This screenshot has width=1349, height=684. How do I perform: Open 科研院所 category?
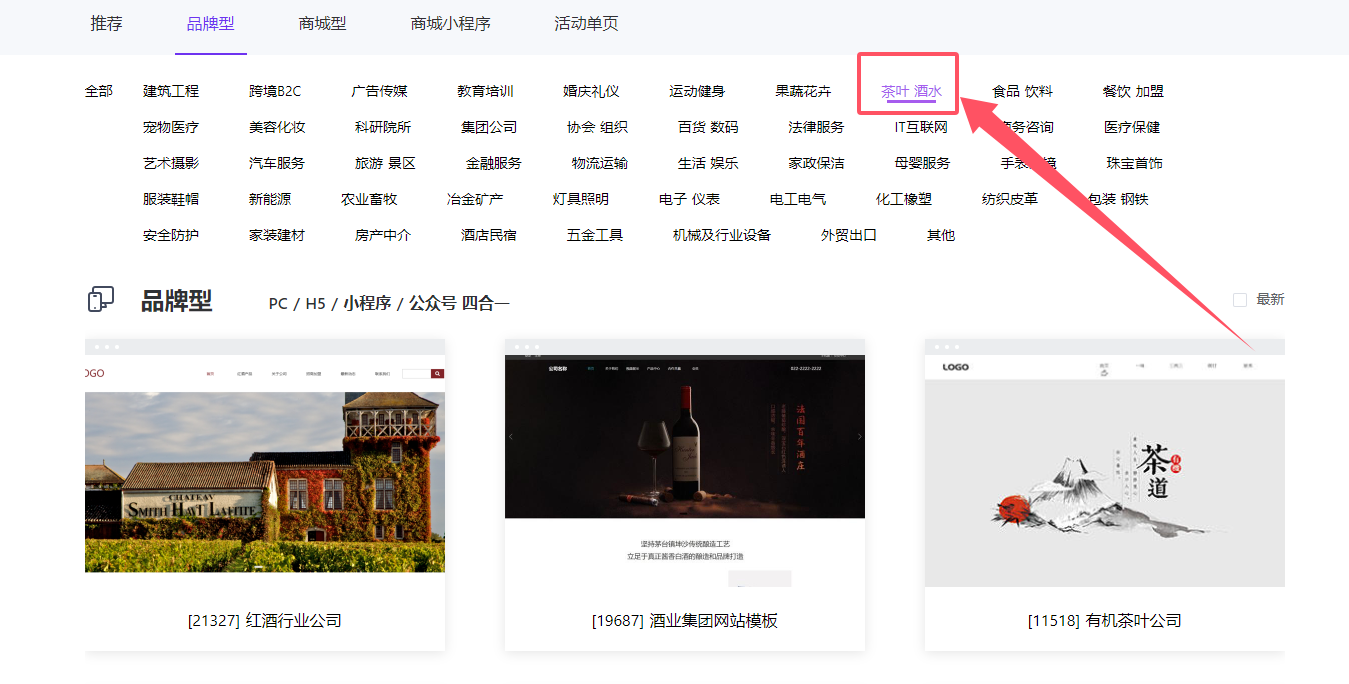pyautogui.click(x=383, y=127)
